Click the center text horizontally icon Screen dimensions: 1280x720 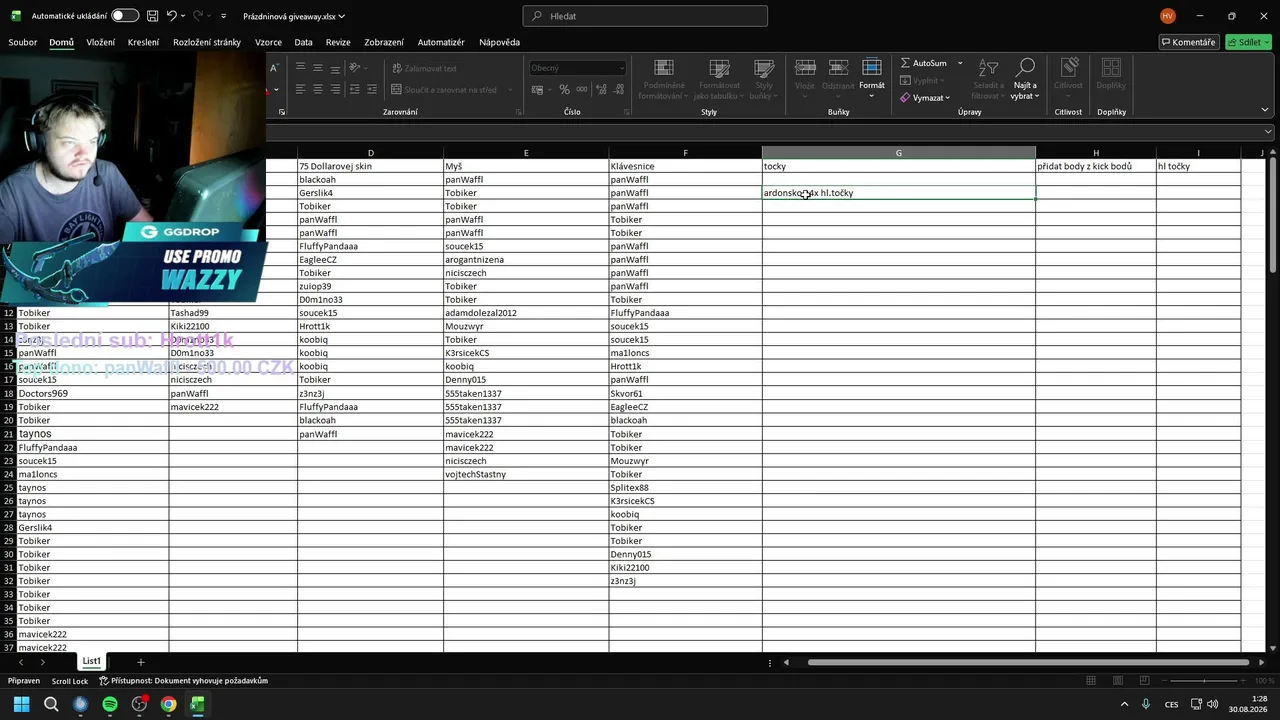[x=318, y=89]
